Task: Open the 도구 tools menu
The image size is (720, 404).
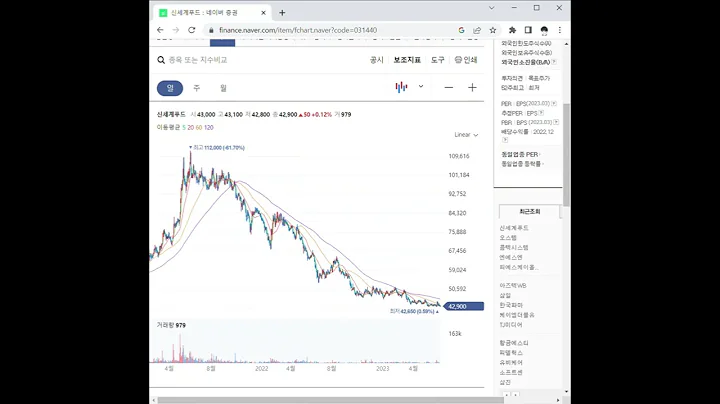Action: (x=437, y=60)
